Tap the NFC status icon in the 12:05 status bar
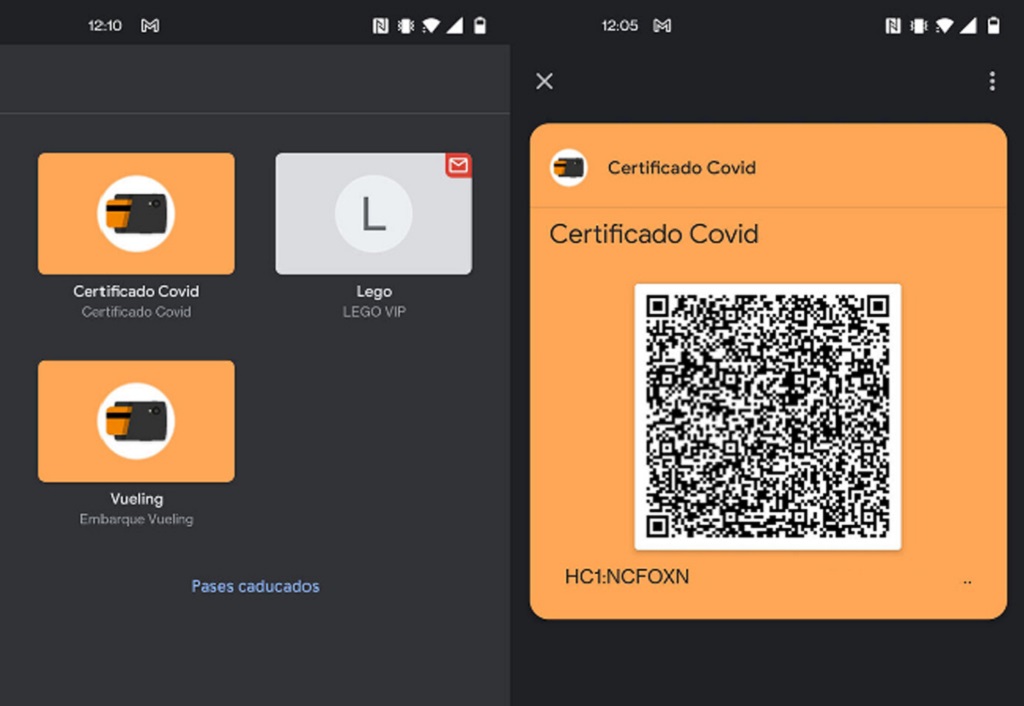The width and height of the screenshot is (1024, 706). [x=893, y=26]
